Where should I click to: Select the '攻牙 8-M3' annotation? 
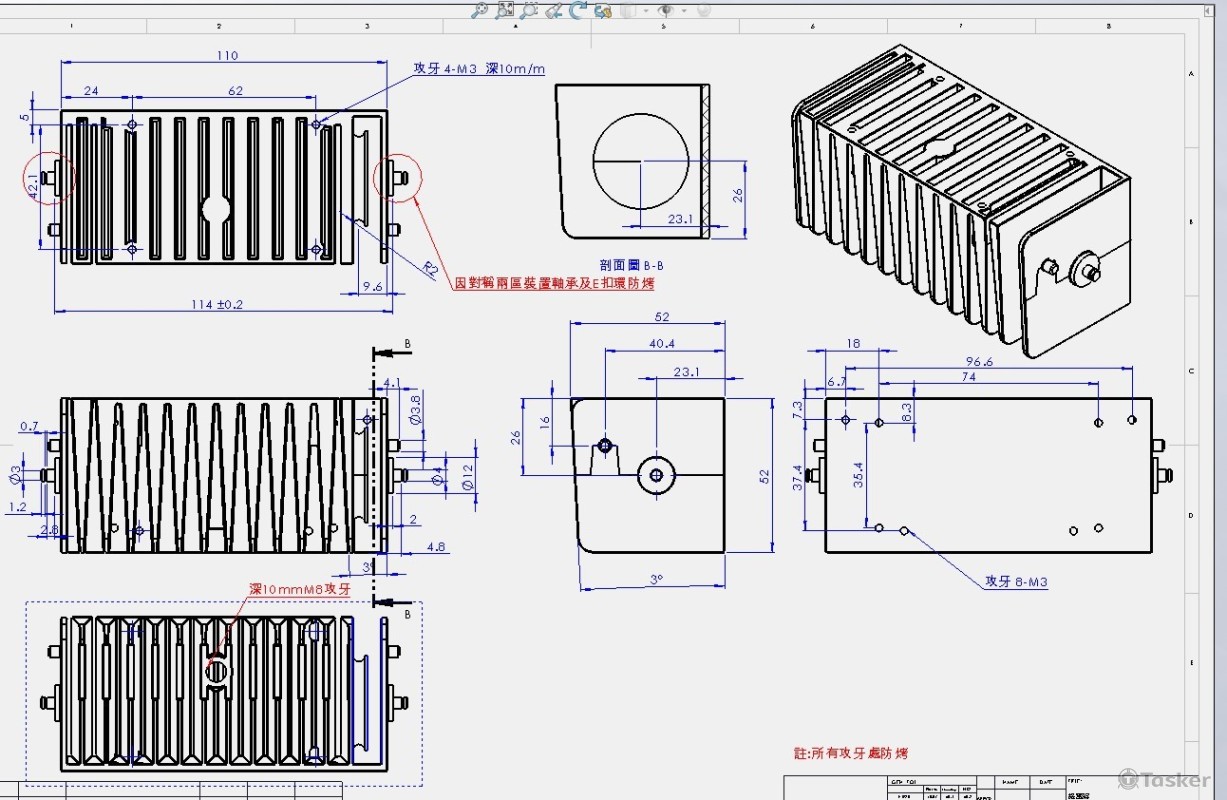(x=1016, y=581)
